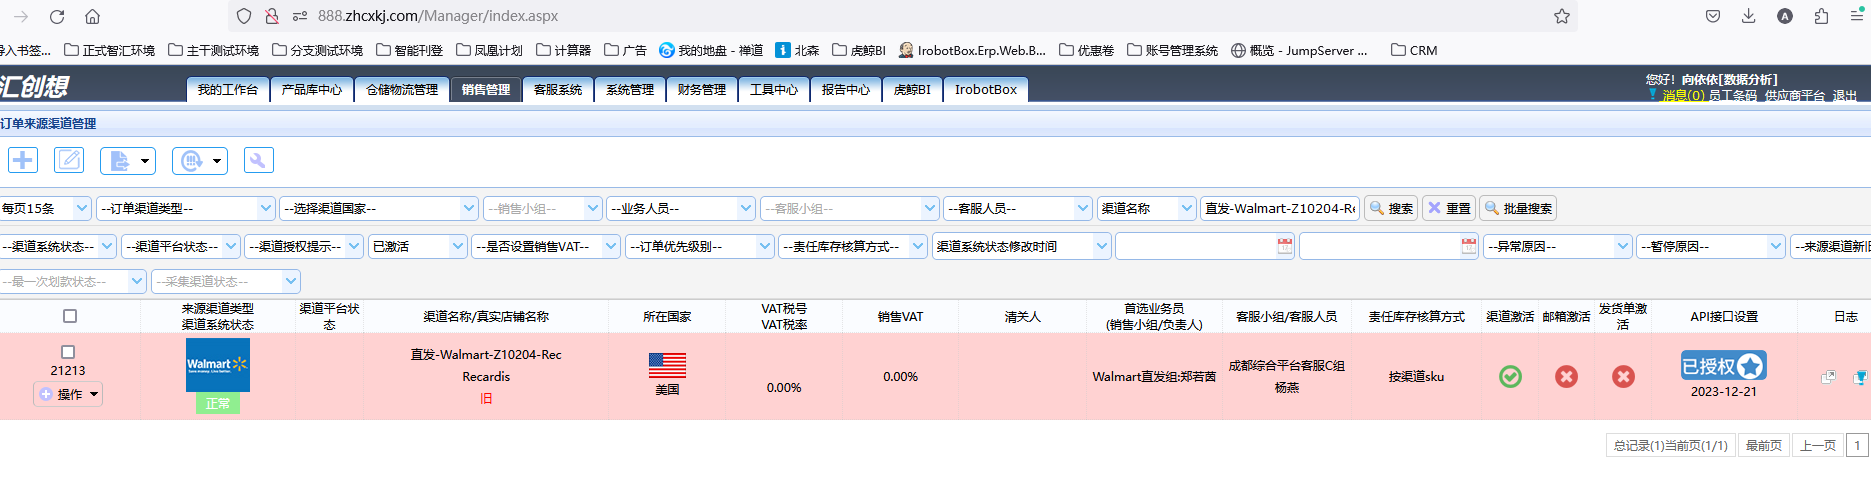
Task: Open the 客服人员 dropdown
Action: pyautogui.click(x=1017, y=208)
